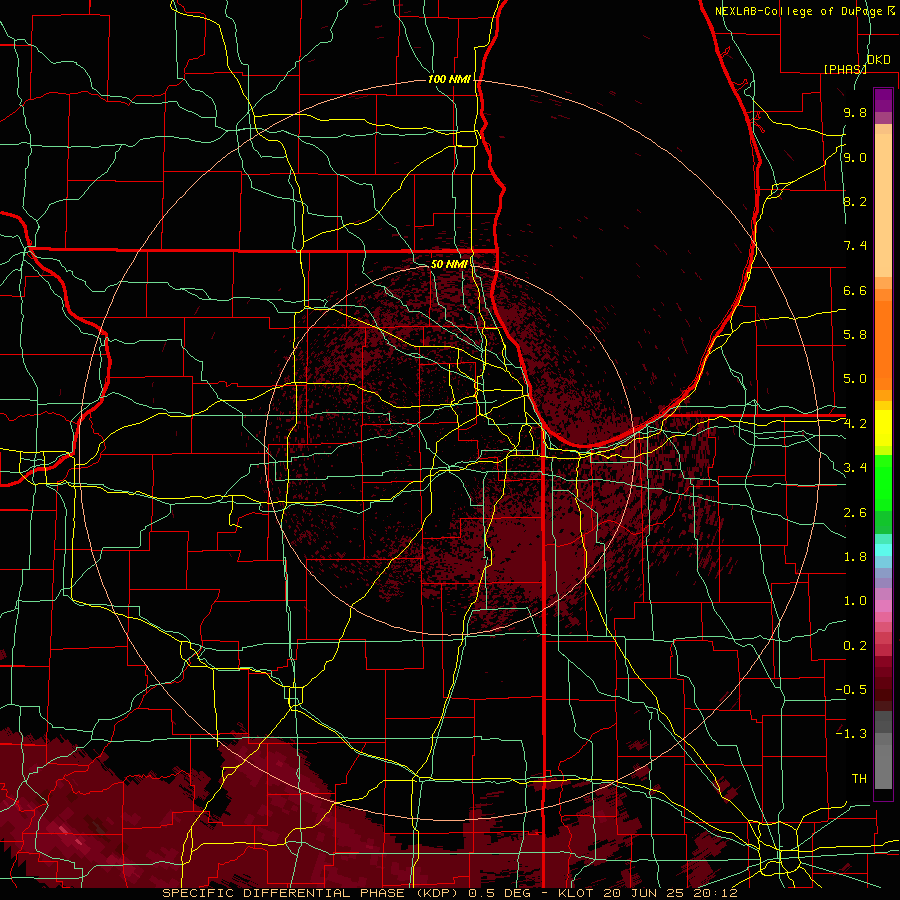Click the -1.3 value on the color scale
Viewport: 900px width, 900px height.
(x=851, y=734)
